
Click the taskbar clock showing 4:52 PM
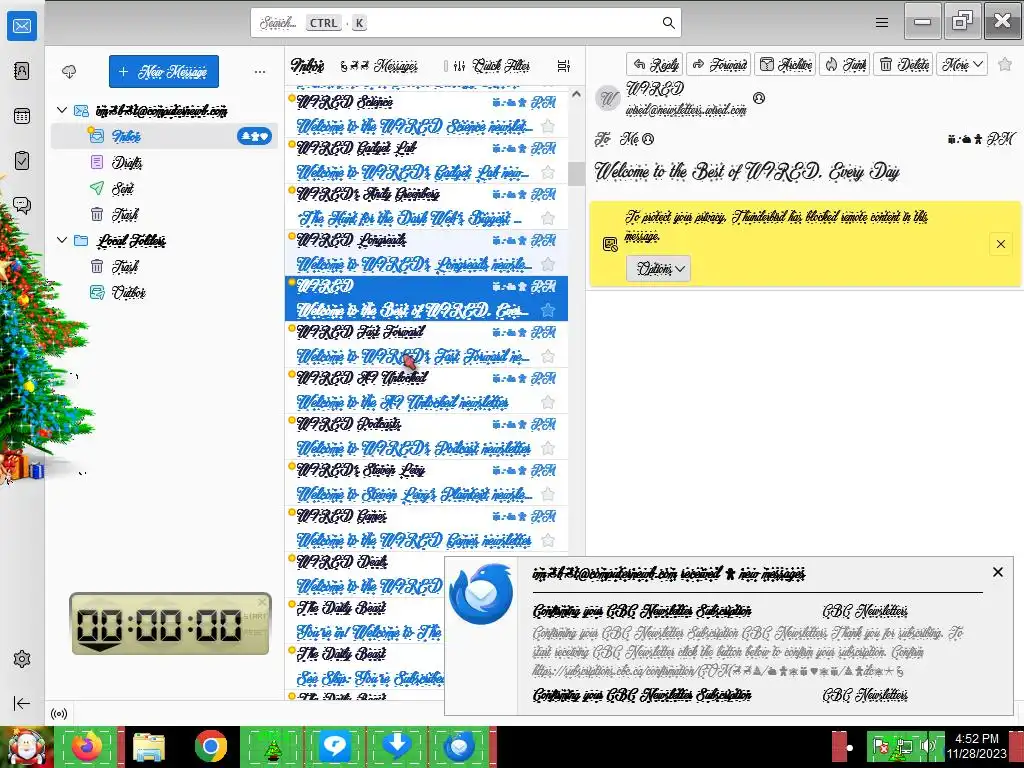976,746
